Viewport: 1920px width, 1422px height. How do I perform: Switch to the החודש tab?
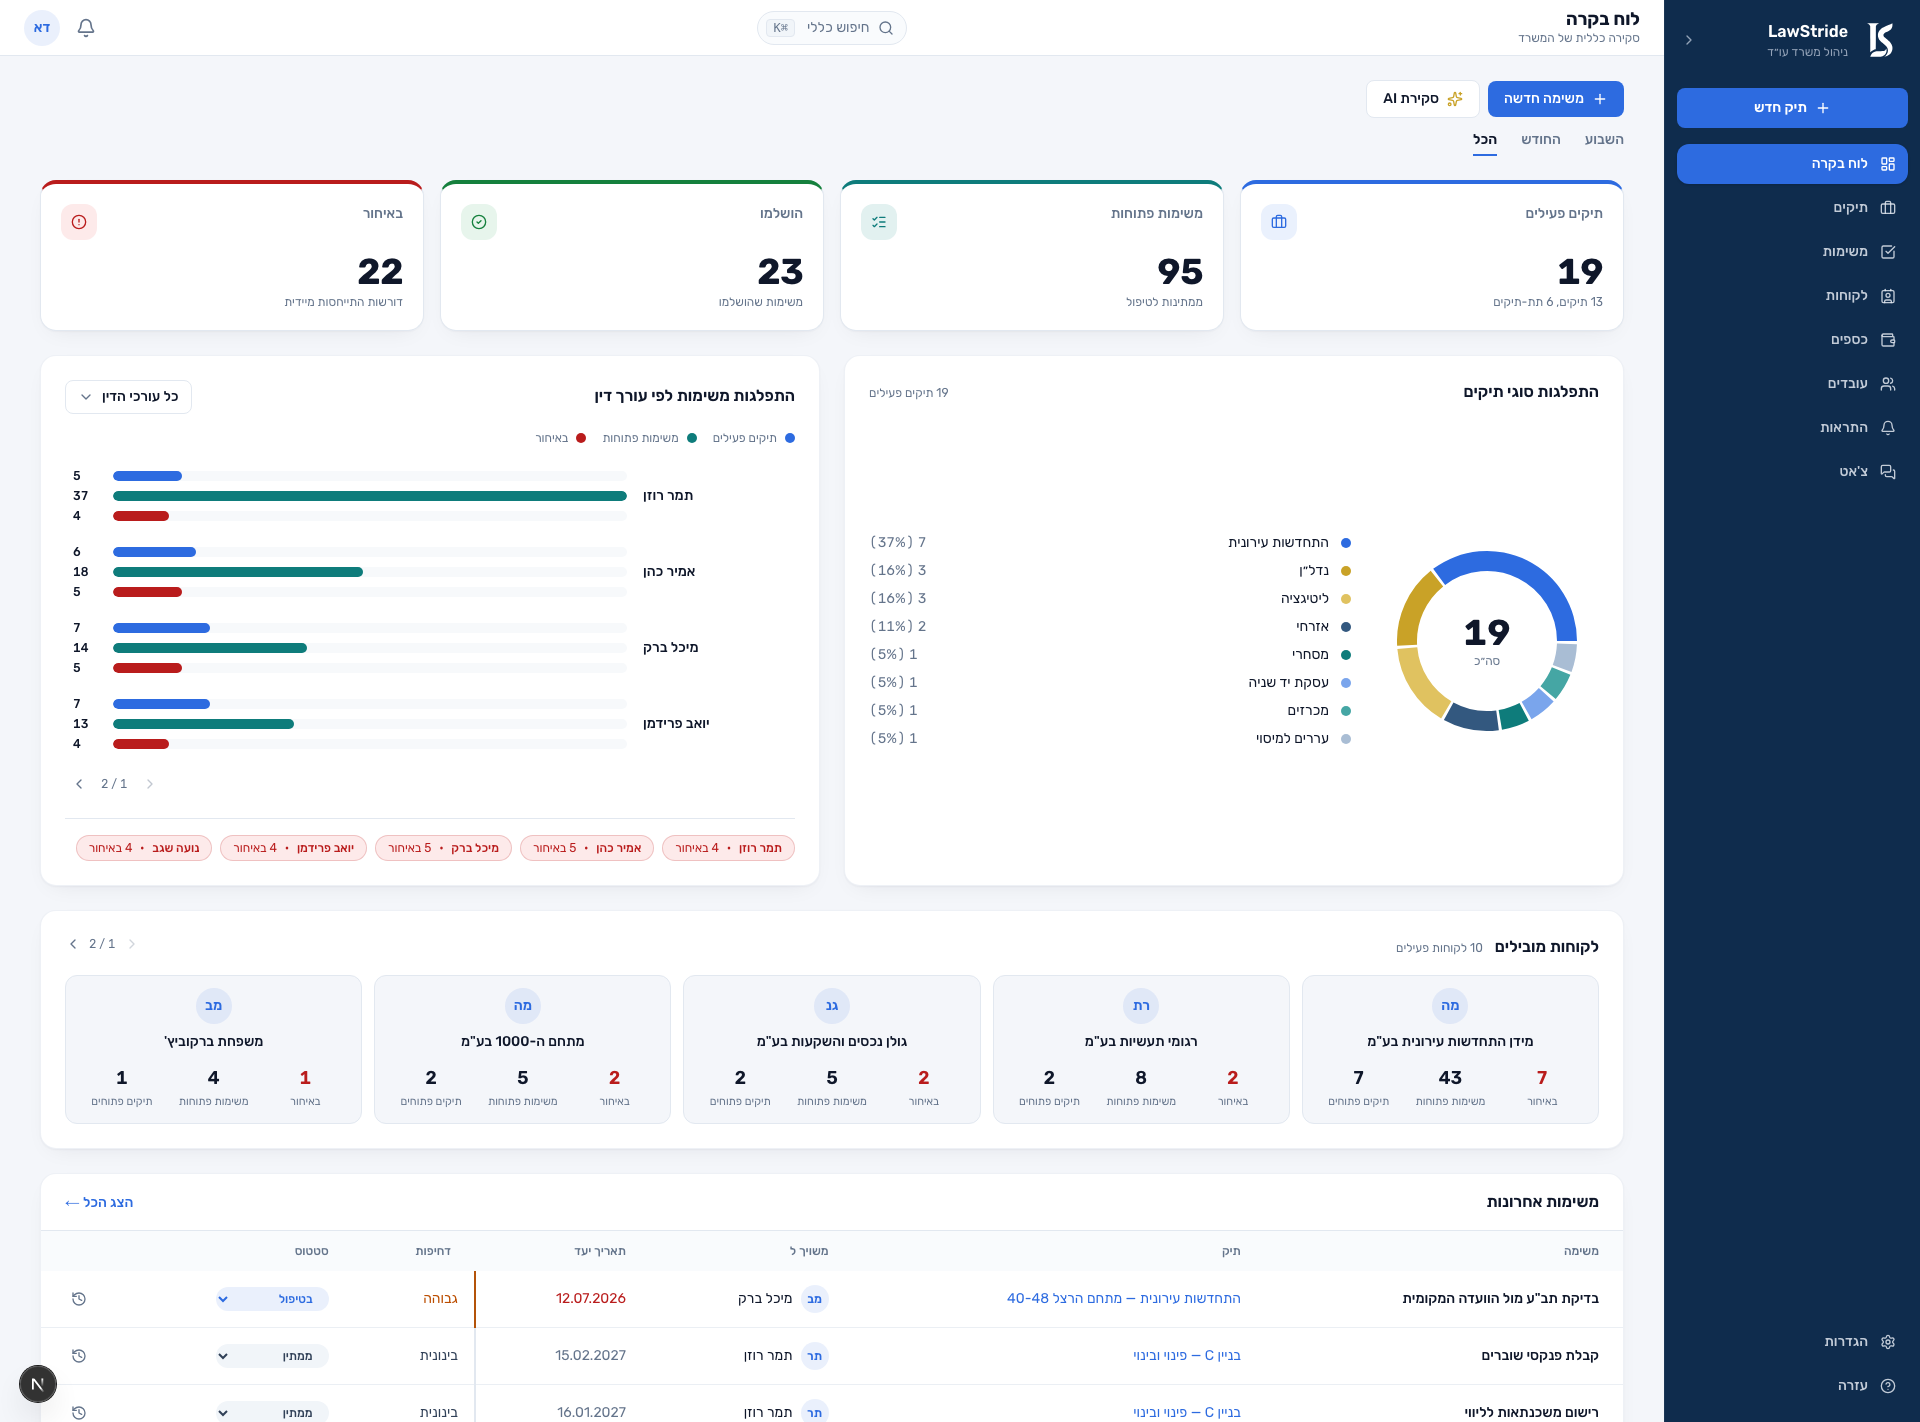(1541, 140)
